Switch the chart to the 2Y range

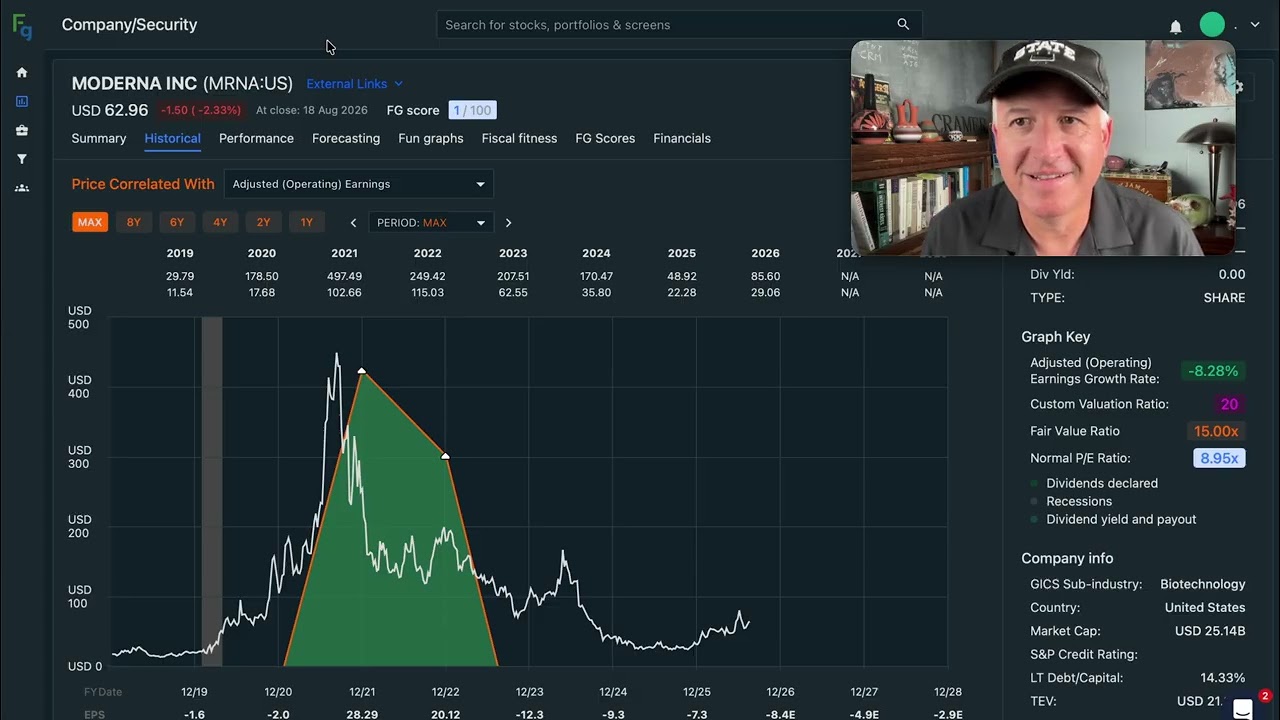[x=263, y=222]
